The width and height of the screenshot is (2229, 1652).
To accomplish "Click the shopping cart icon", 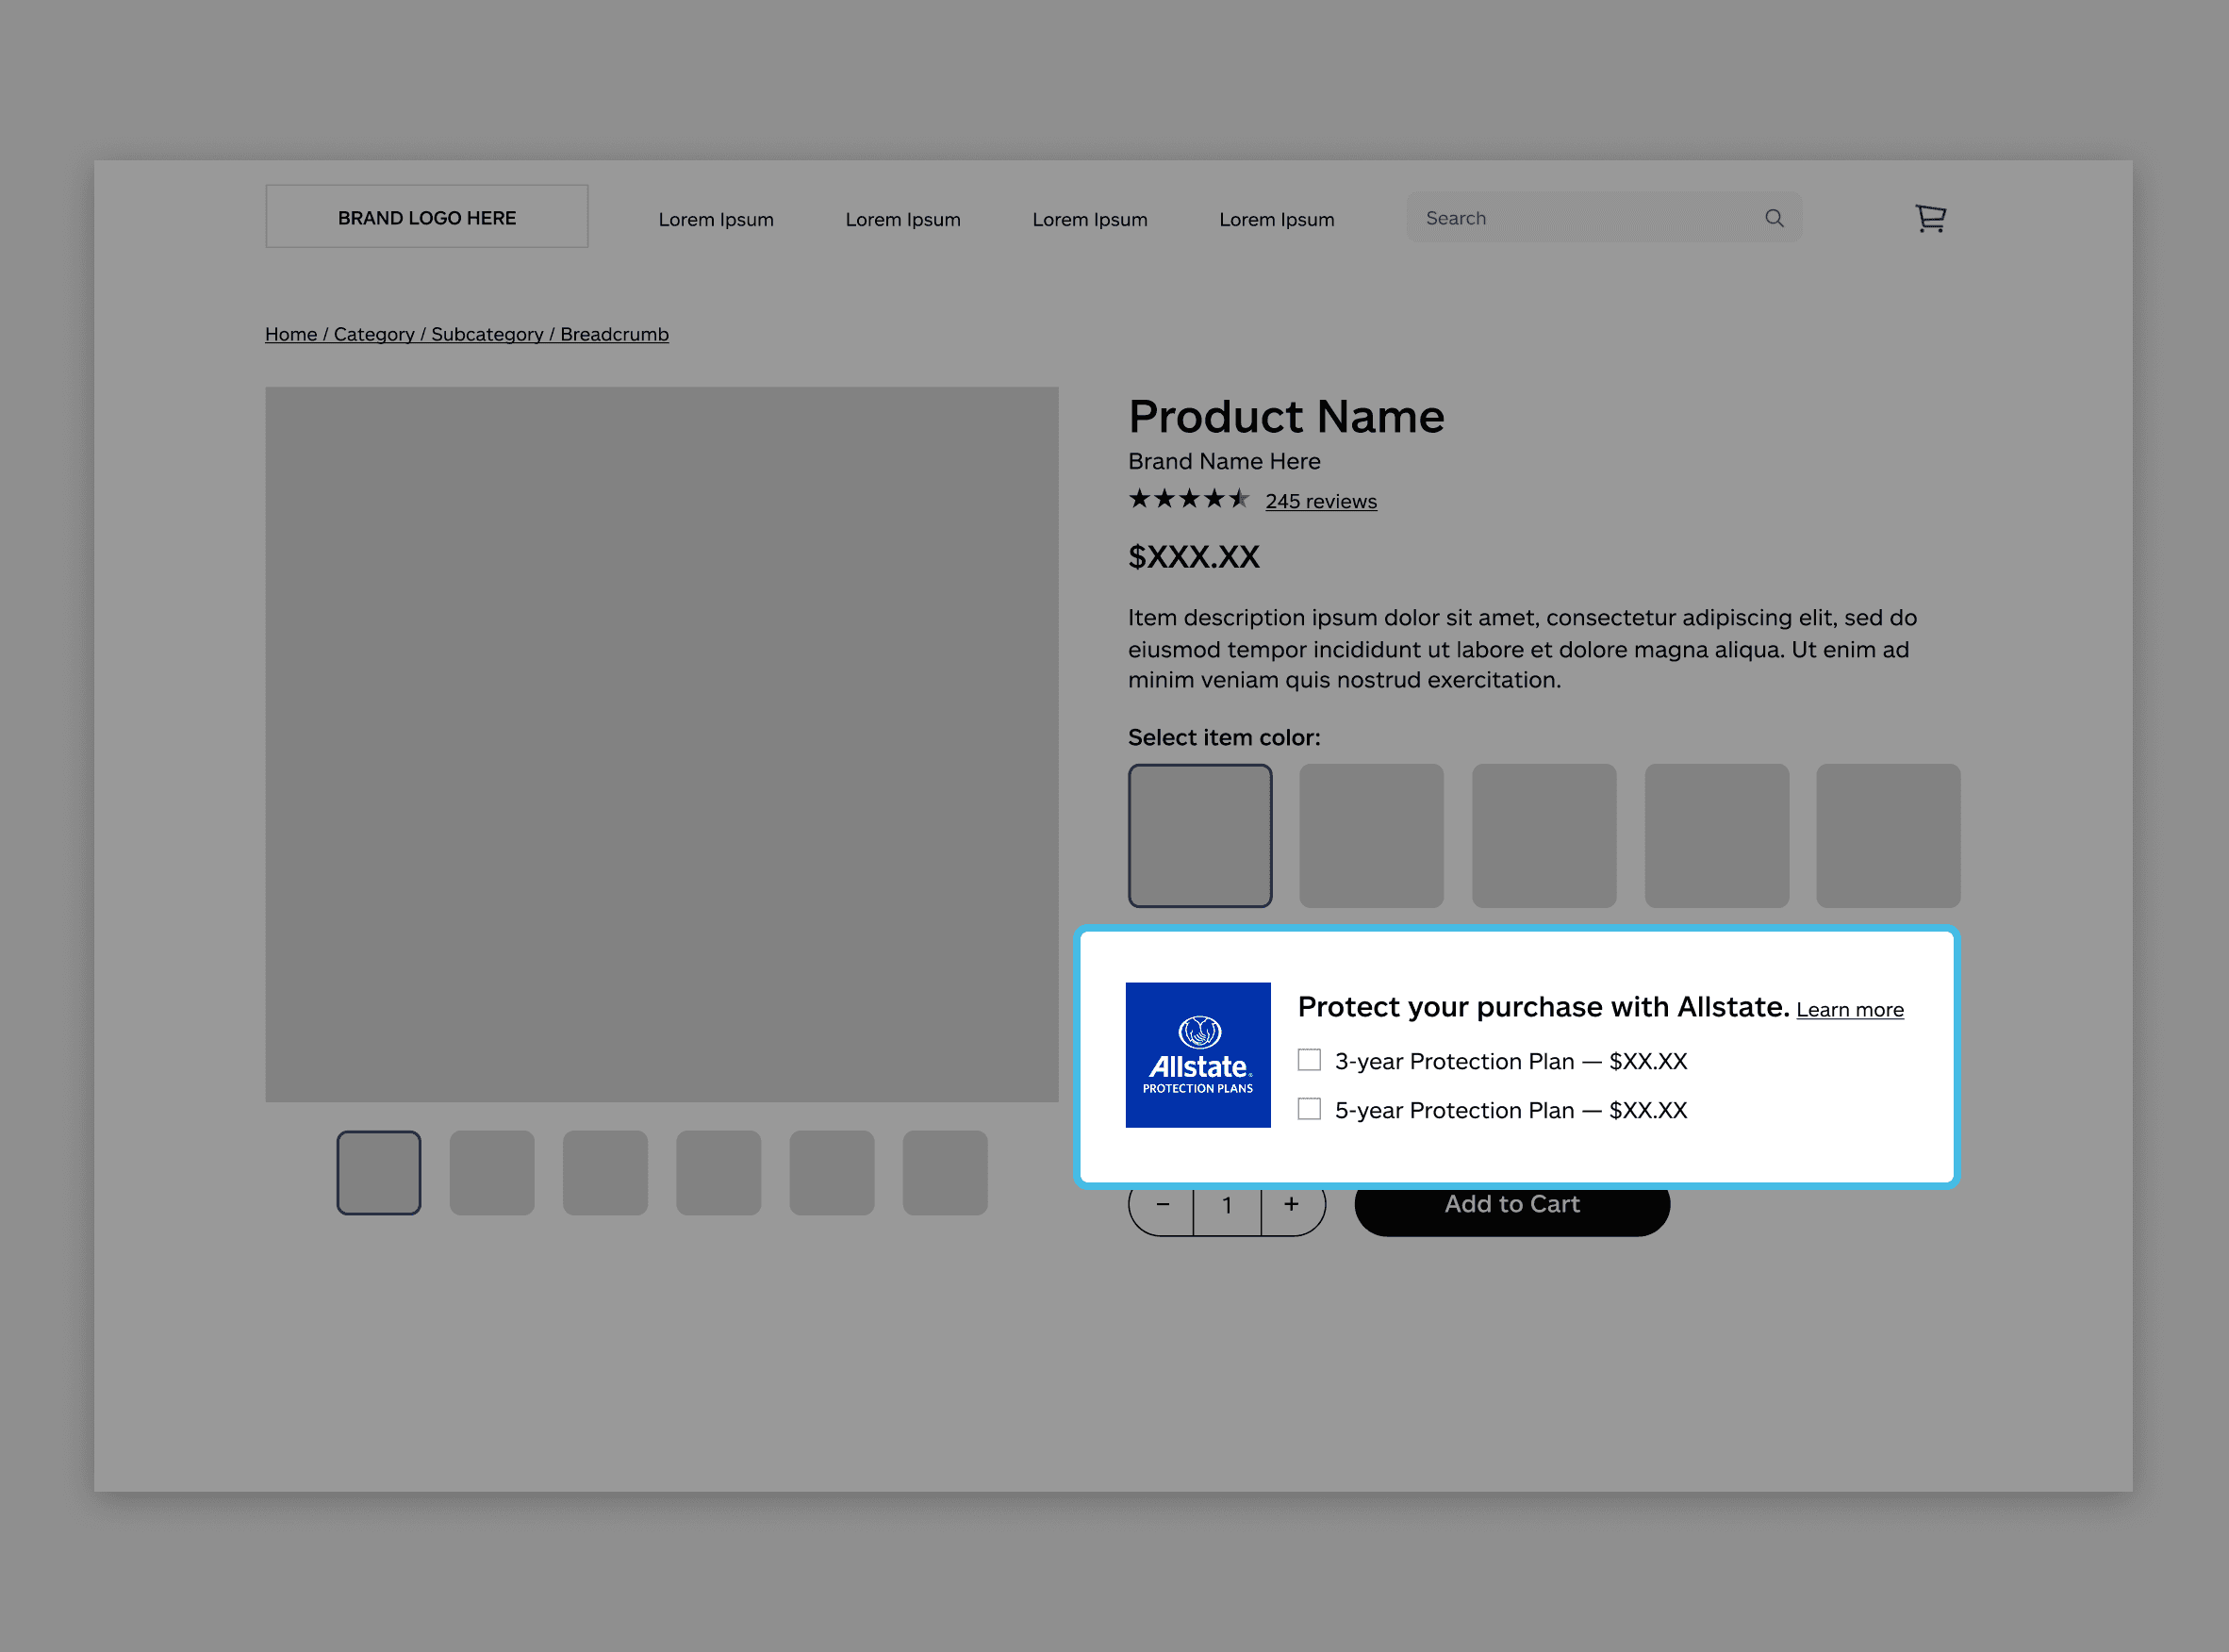I will (x=1930, y=218).
